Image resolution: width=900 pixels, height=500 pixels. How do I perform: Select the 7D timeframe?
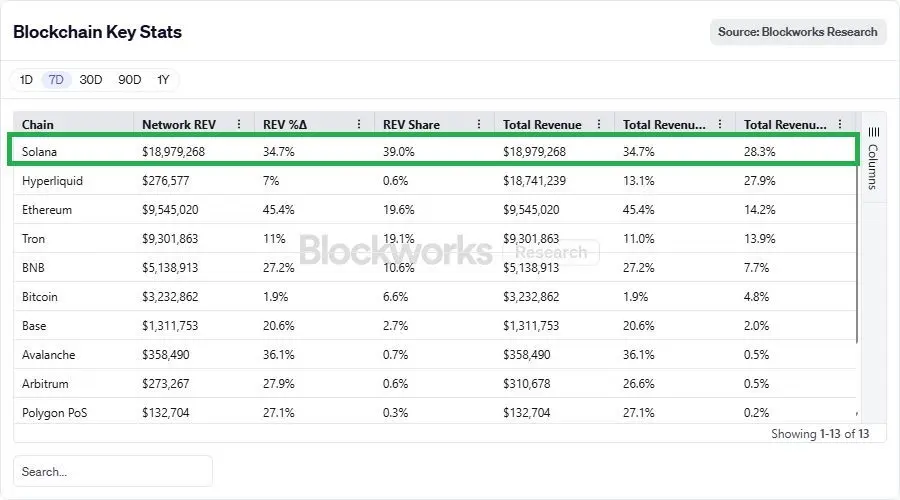pyautogui.click(x=56, y=80)
